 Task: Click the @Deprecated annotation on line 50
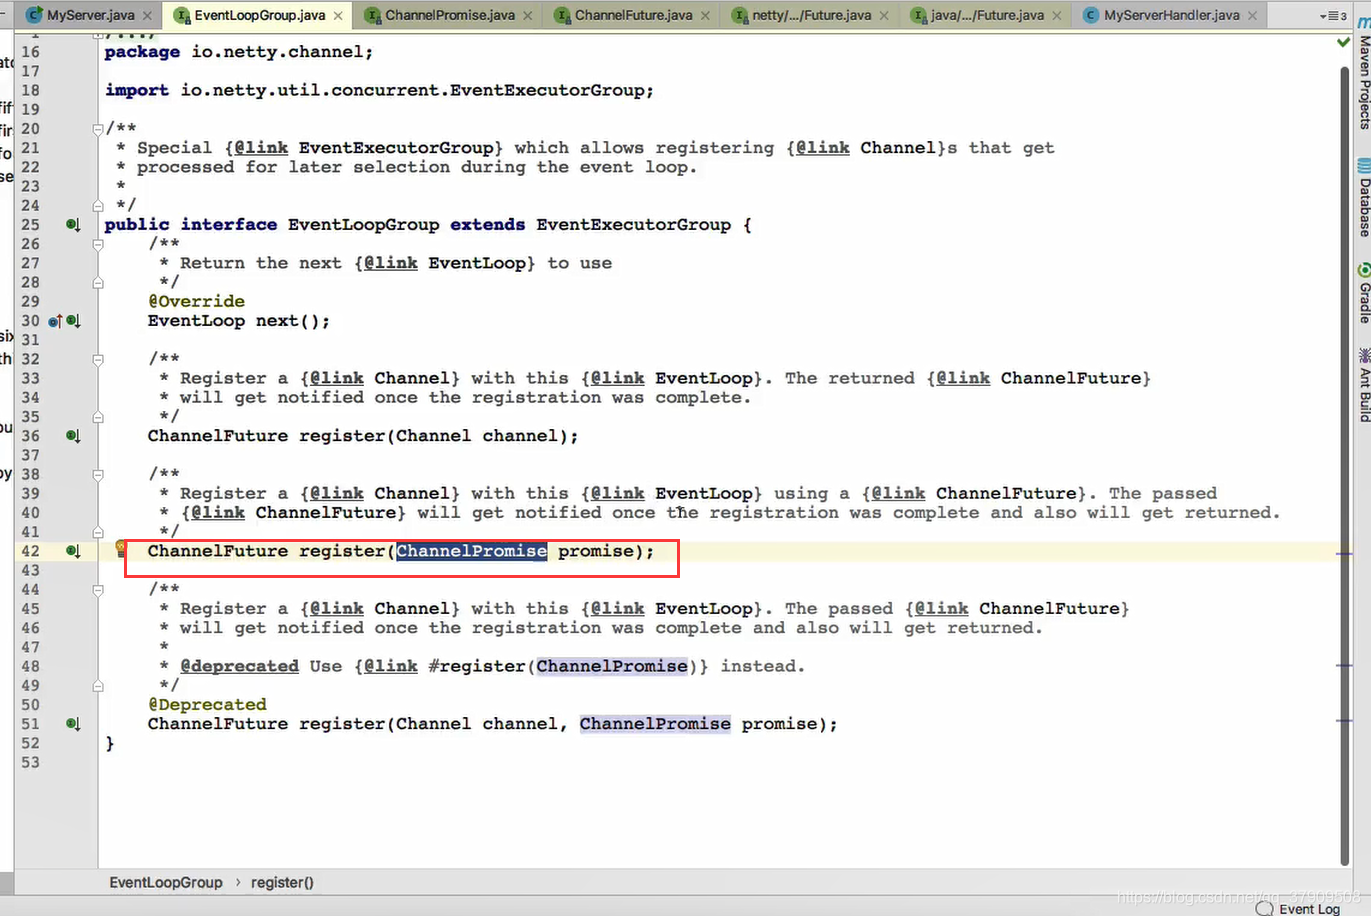tap(207, 705)
